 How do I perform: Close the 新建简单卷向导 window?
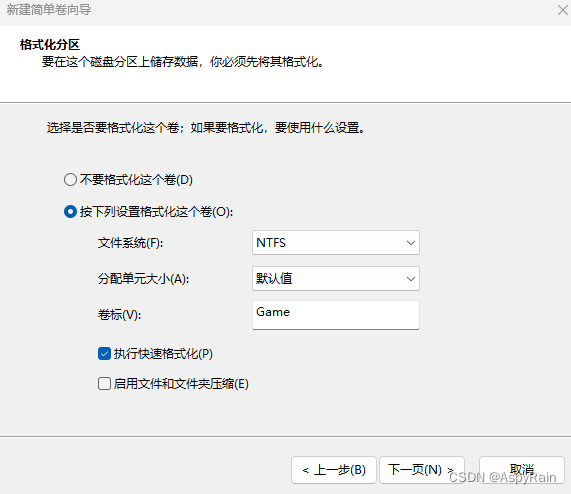tap(563, 10)
